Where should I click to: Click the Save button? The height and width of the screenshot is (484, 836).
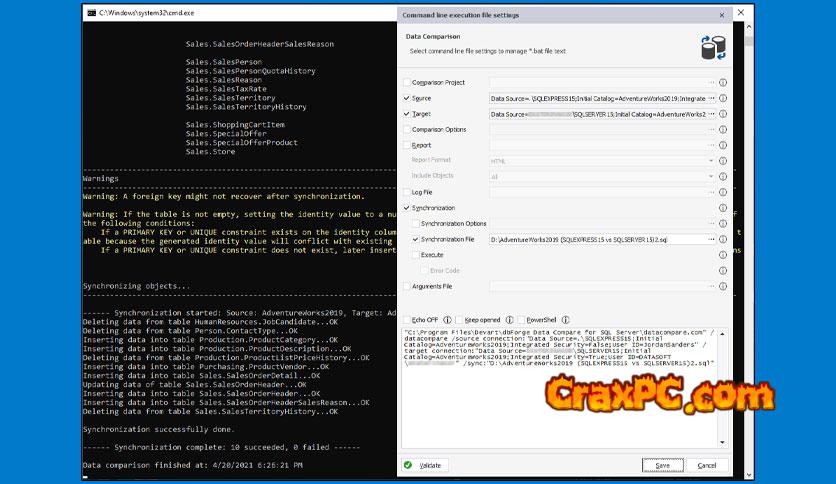(x=662, y=465)
